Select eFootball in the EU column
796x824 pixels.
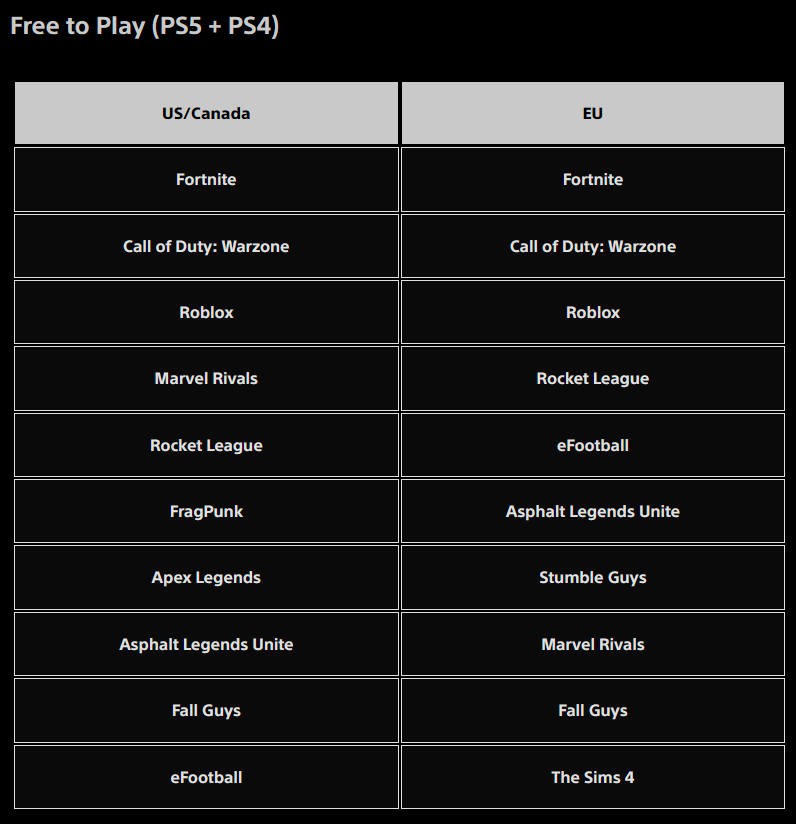[x=592, y=445]
